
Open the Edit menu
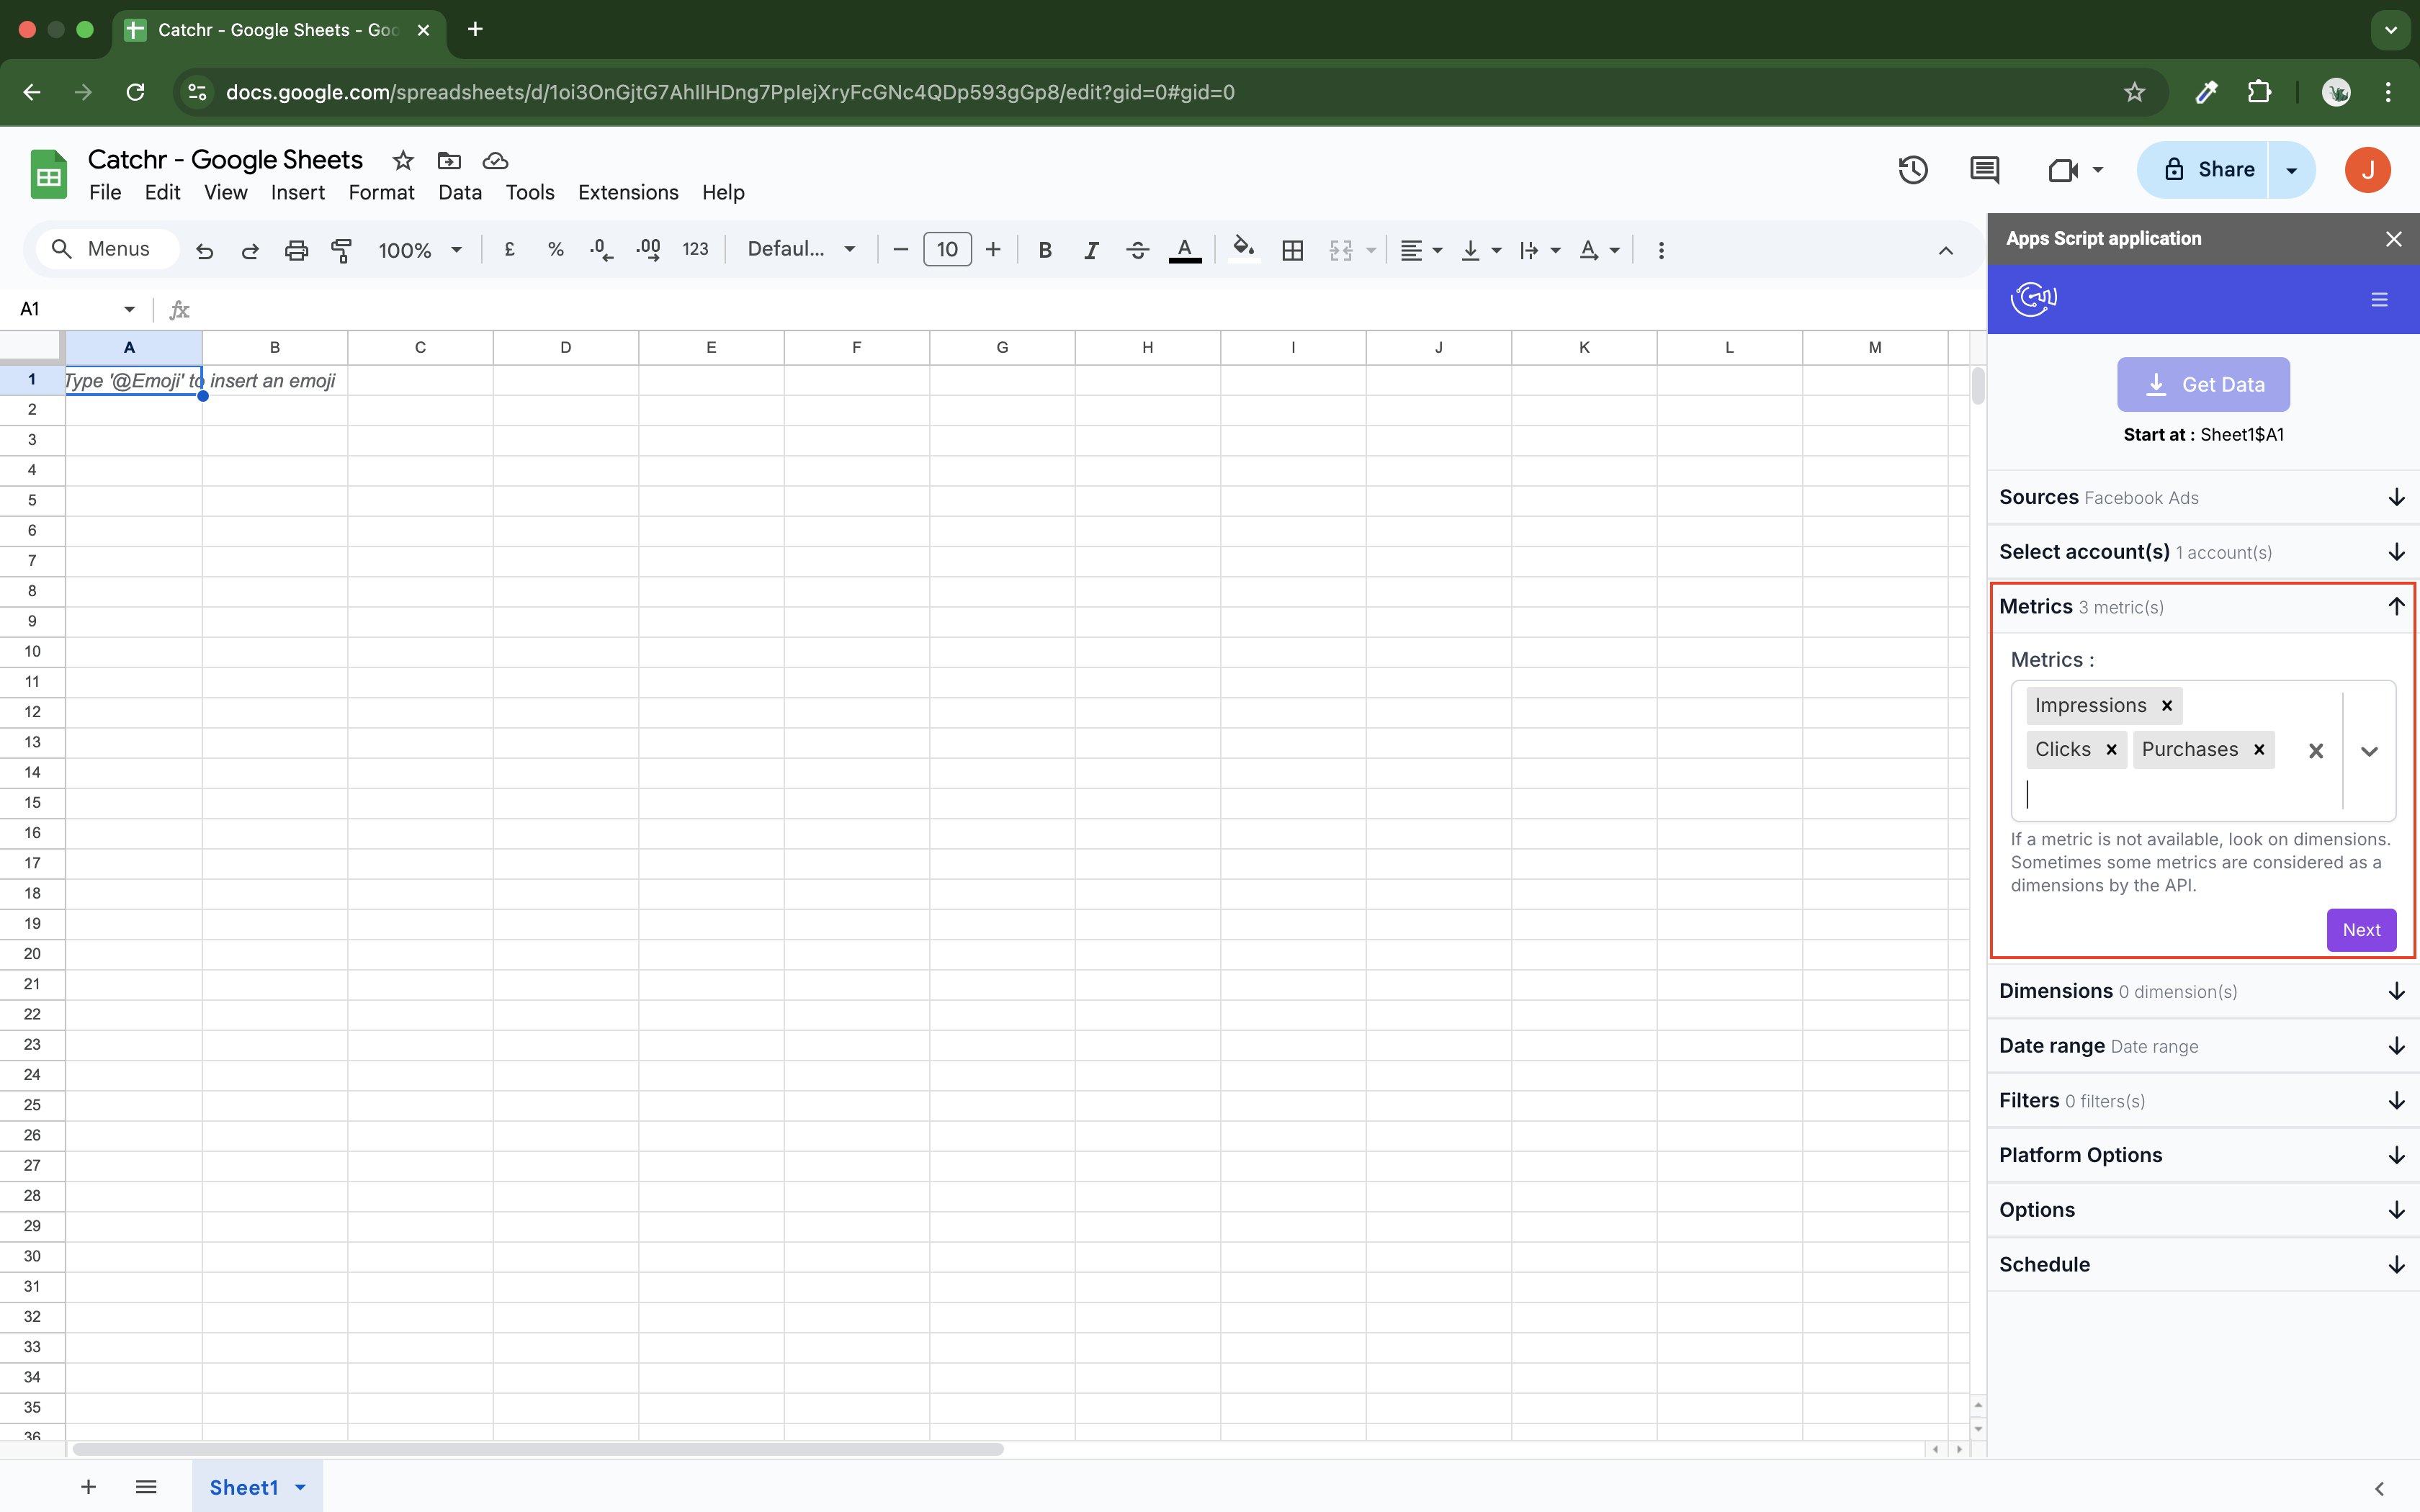(162, 192)
